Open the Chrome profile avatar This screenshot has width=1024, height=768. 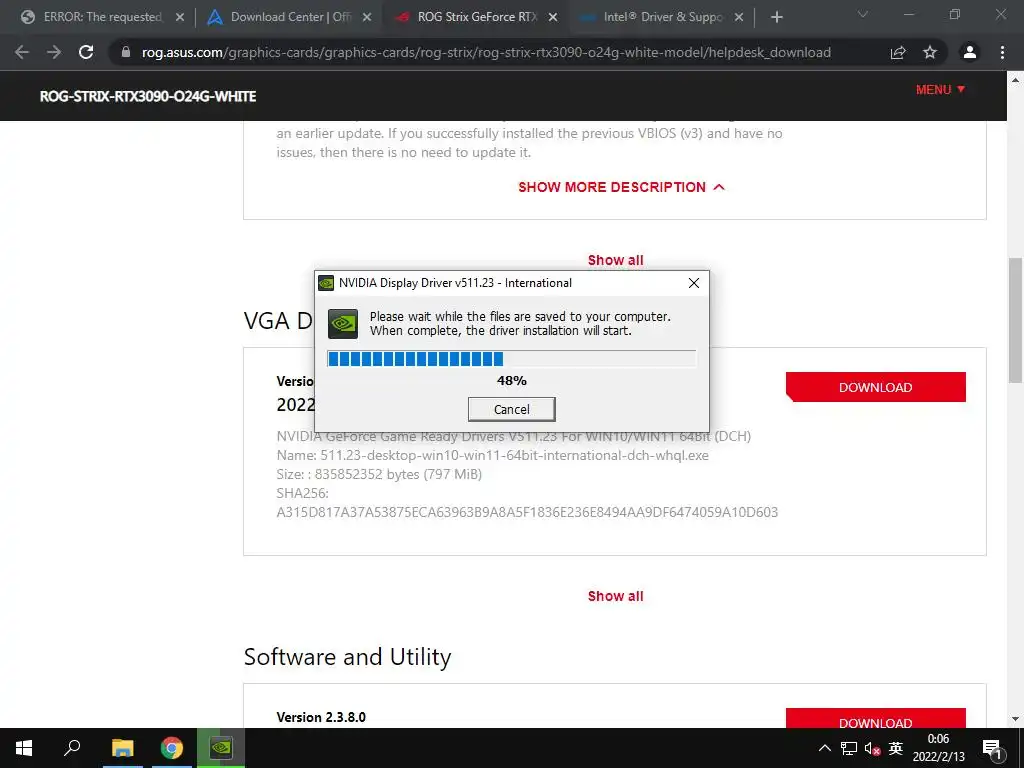tap(970, 52)
